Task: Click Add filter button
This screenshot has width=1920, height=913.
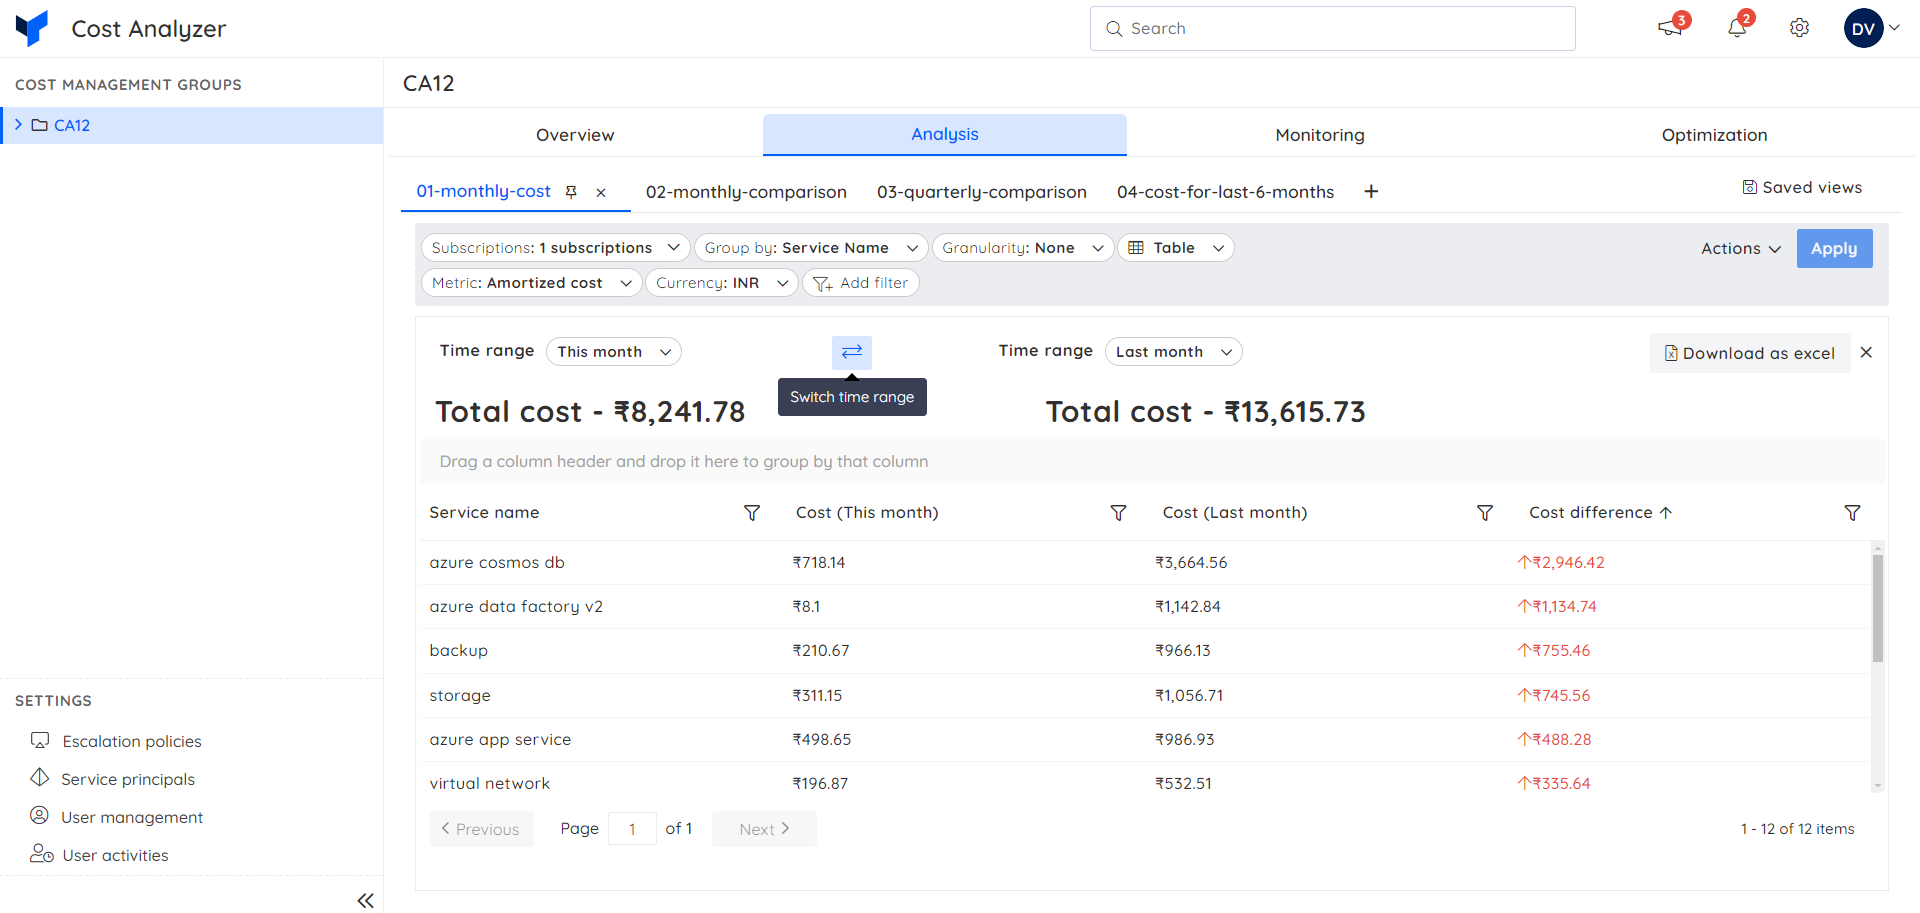Action: tap(861, 283)
